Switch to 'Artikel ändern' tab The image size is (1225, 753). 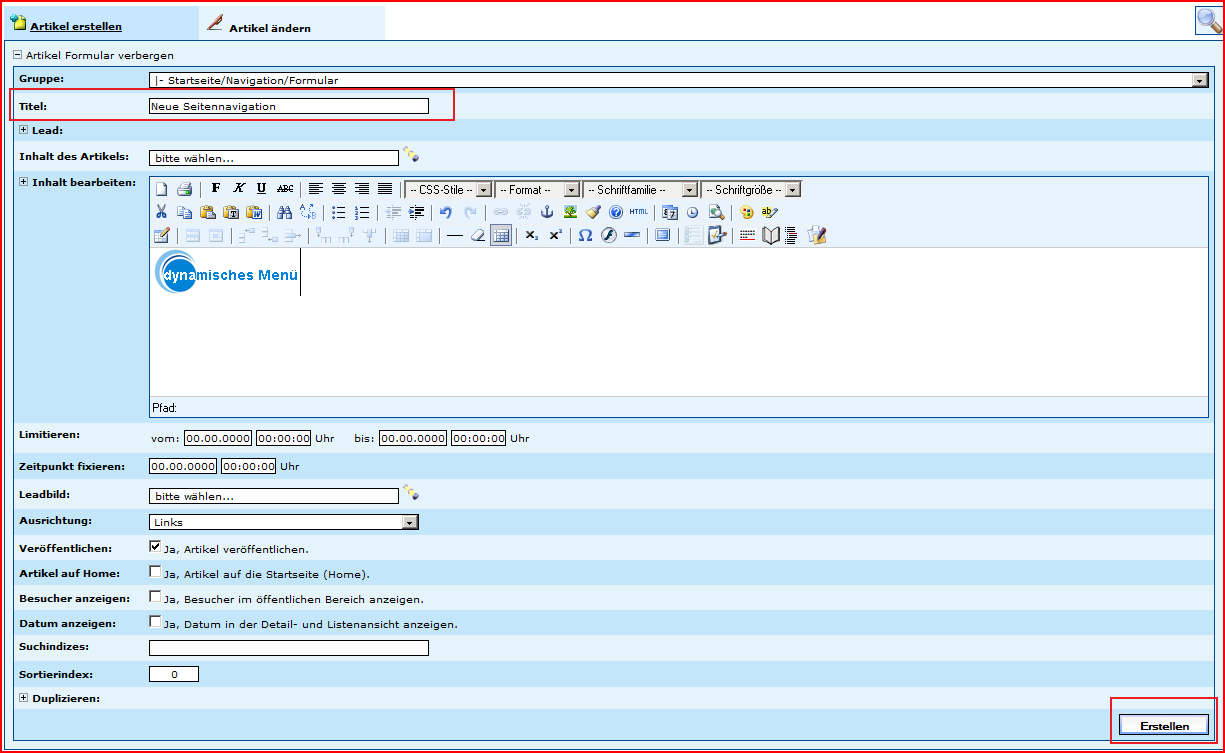[x=269, y=27]
